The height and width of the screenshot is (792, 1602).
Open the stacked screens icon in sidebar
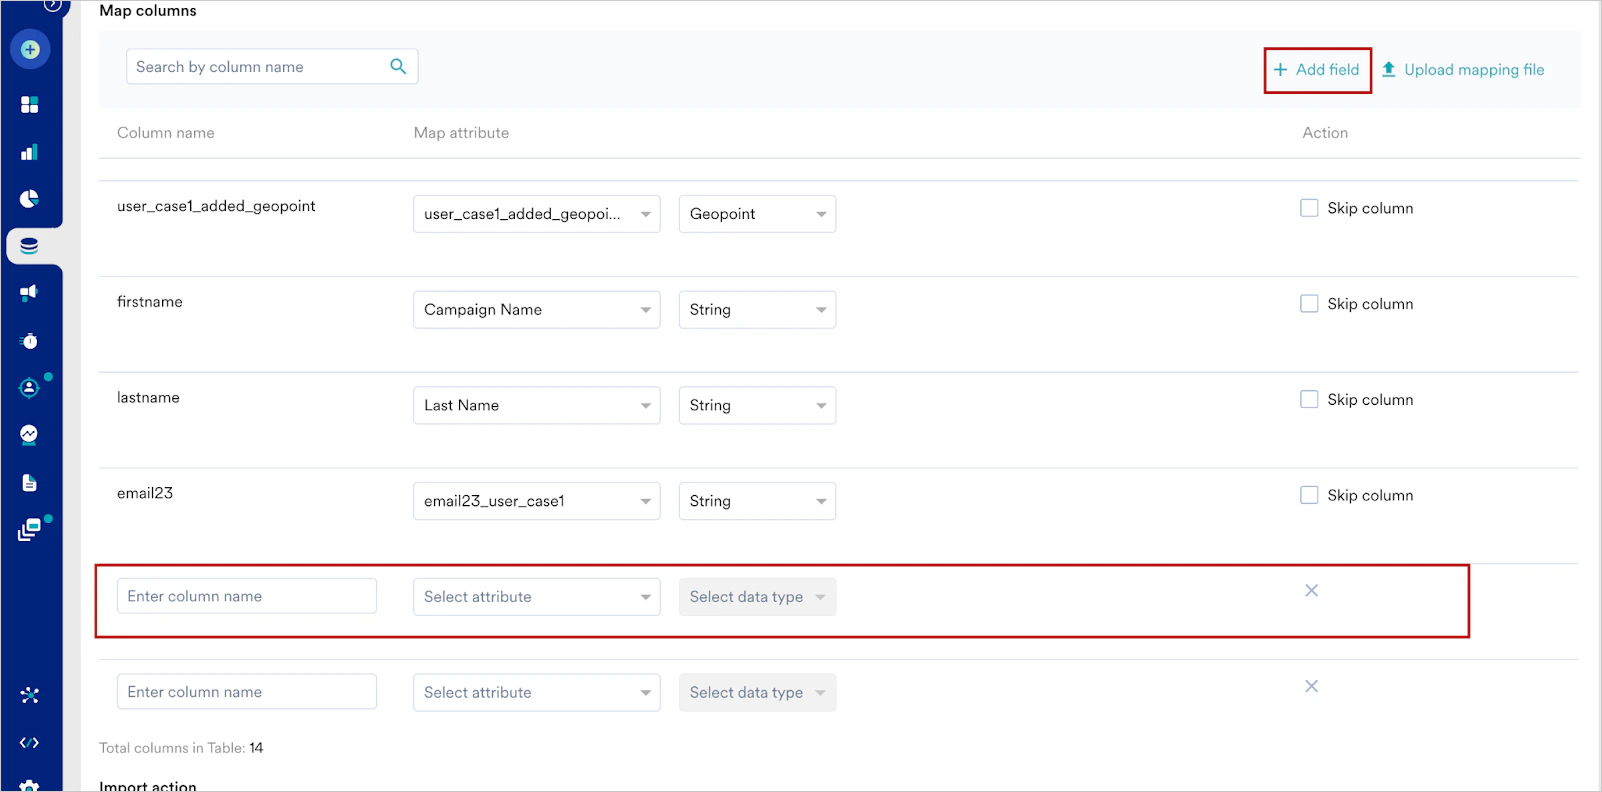(30, 530)
